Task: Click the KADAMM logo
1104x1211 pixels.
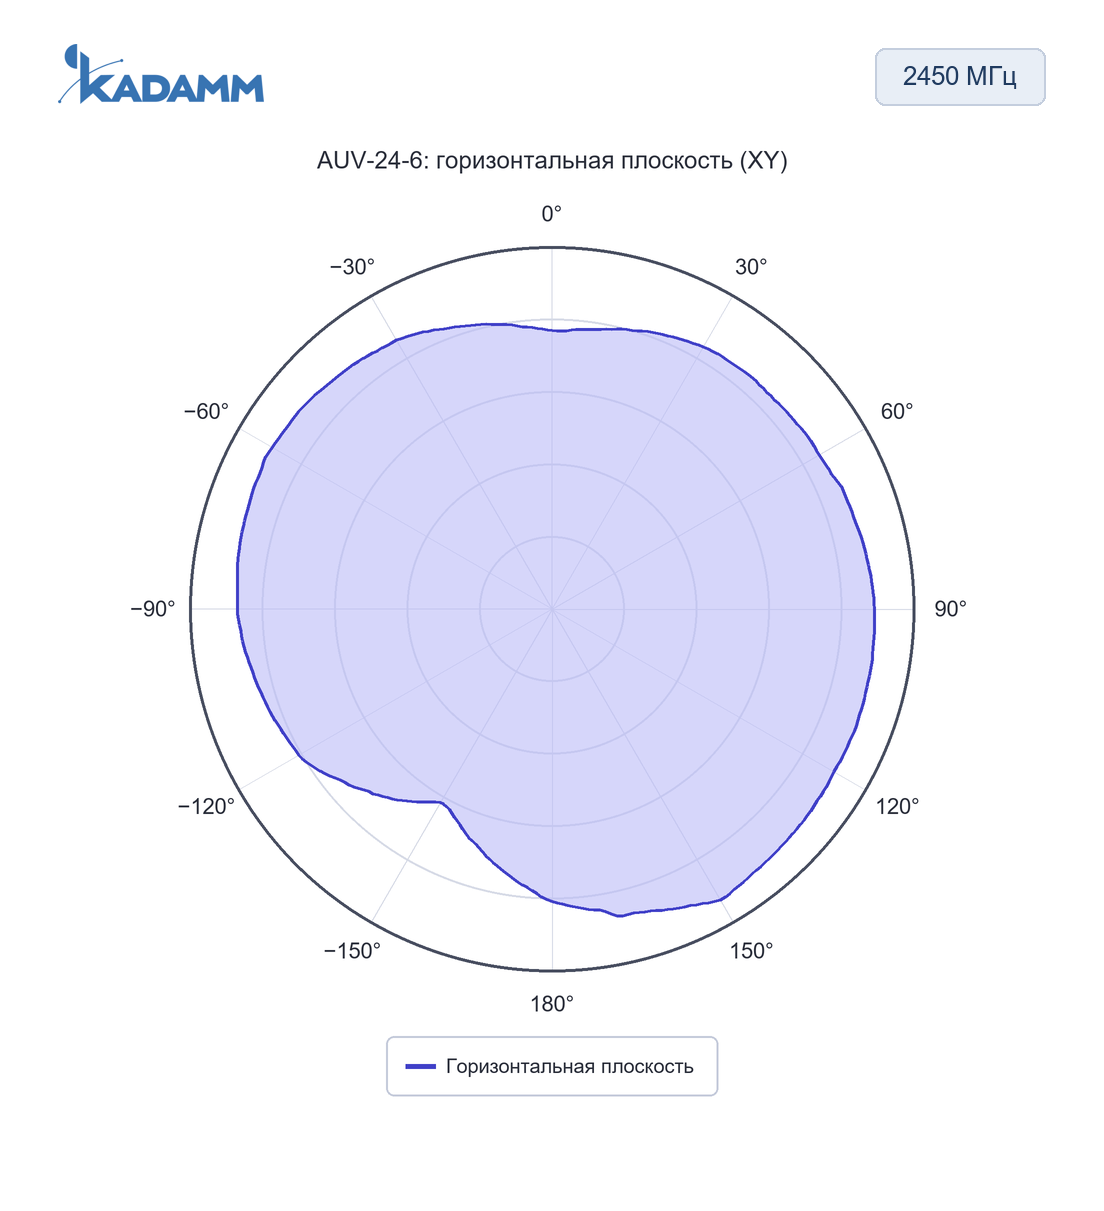Action: coord(161,75)
